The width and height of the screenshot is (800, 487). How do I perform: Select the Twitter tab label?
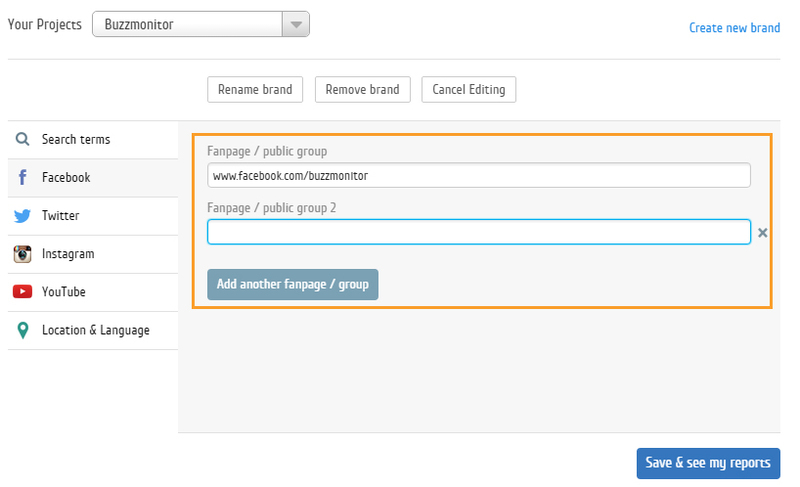[60, 216]
